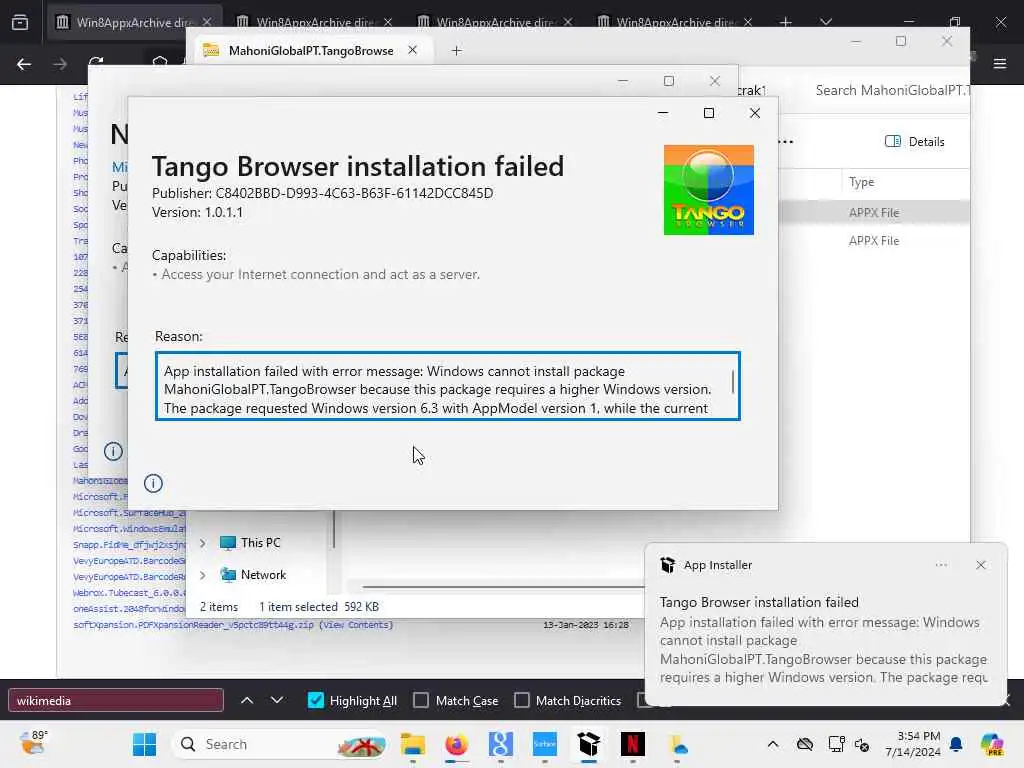This screenshot has height=768, width=1024.
Task: Expand the This PC tree node
Action: [203, 543]
